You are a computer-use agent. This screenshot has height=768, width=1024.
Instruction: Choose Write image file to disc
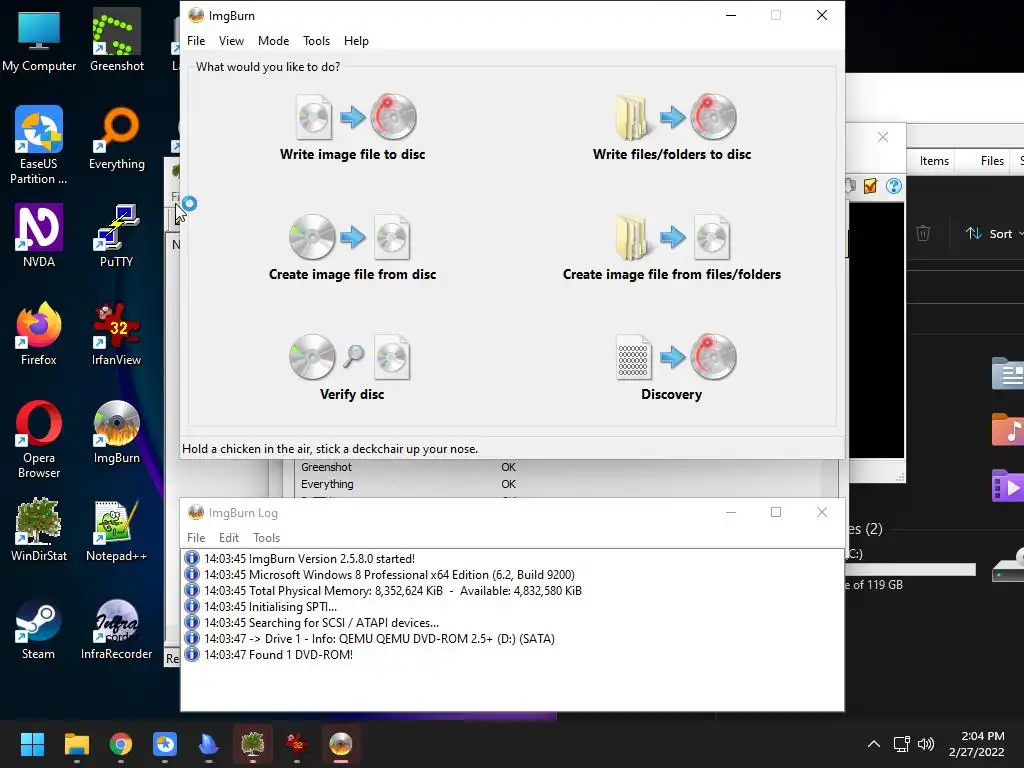coord(353,127)
